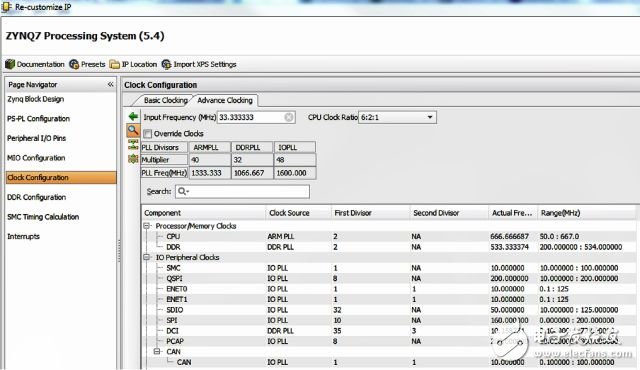
Task: Click DDRPLL frequency 1066.667 cell
Action: pyautogui.click(x=252, y=173)
